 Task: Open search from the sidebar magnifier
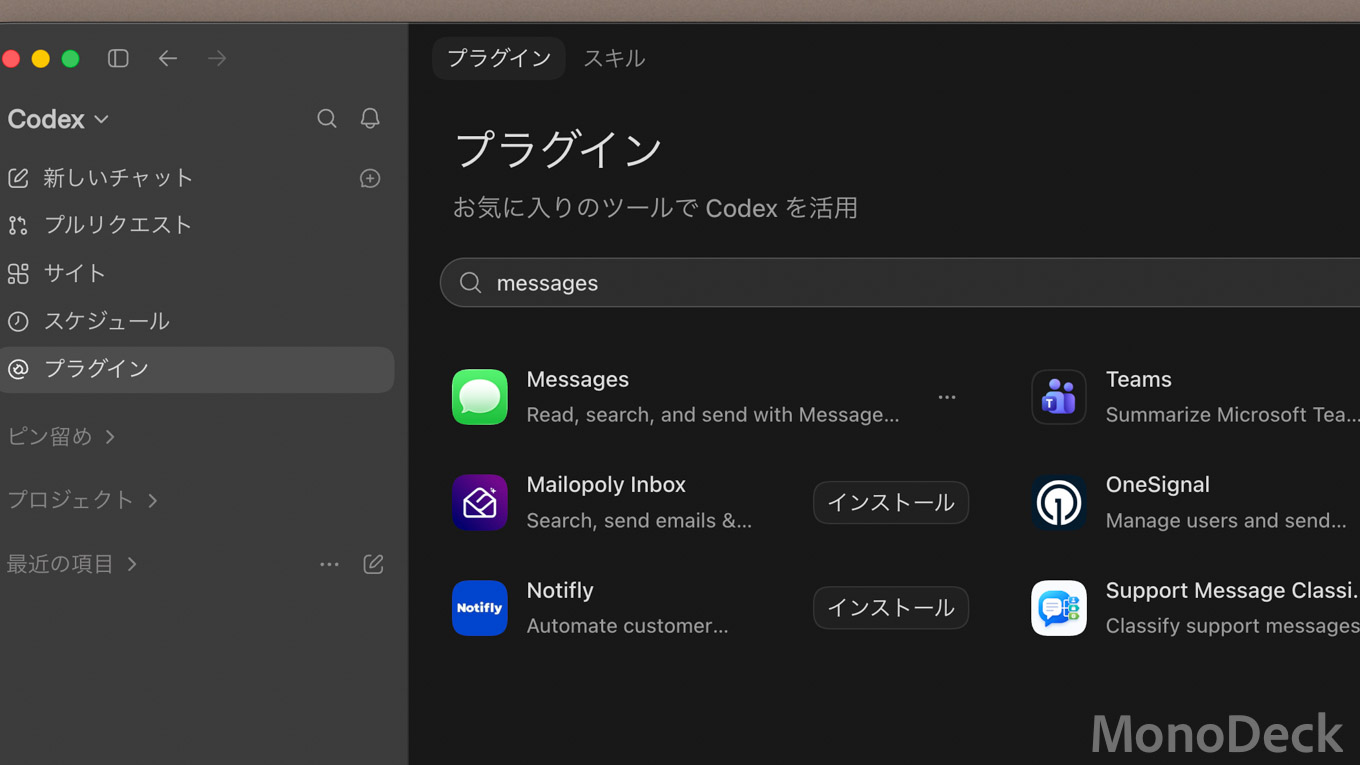(327, 118)
